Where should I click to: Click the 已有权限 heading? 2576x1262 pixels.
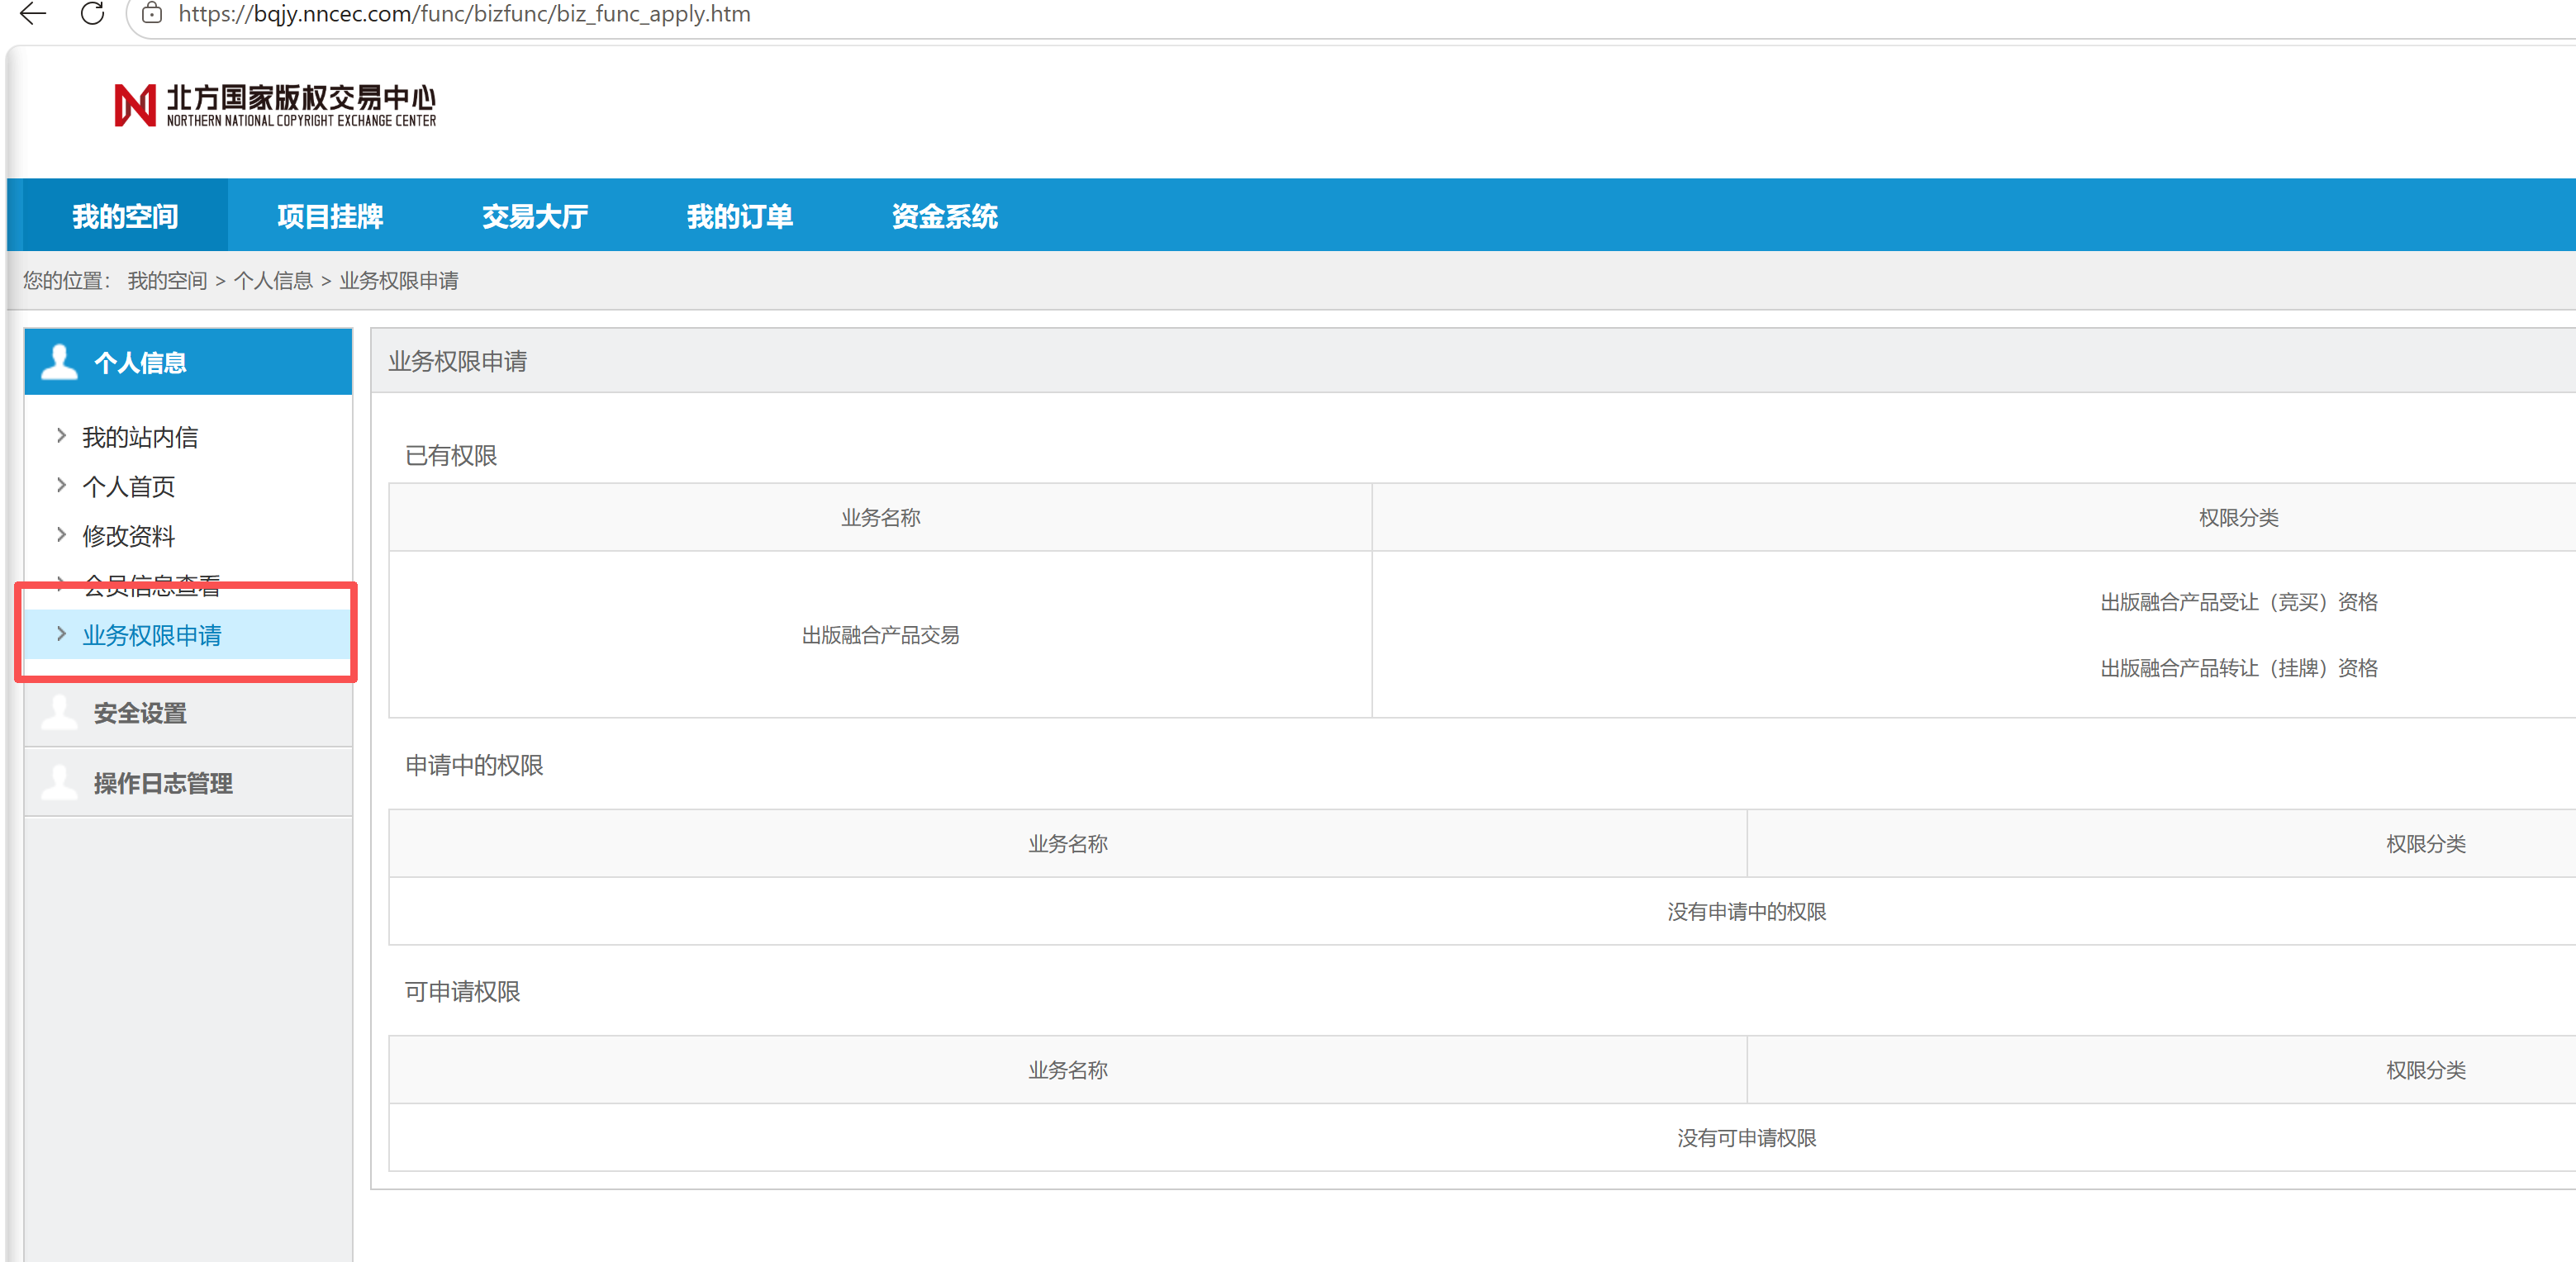tap(451, 456)
